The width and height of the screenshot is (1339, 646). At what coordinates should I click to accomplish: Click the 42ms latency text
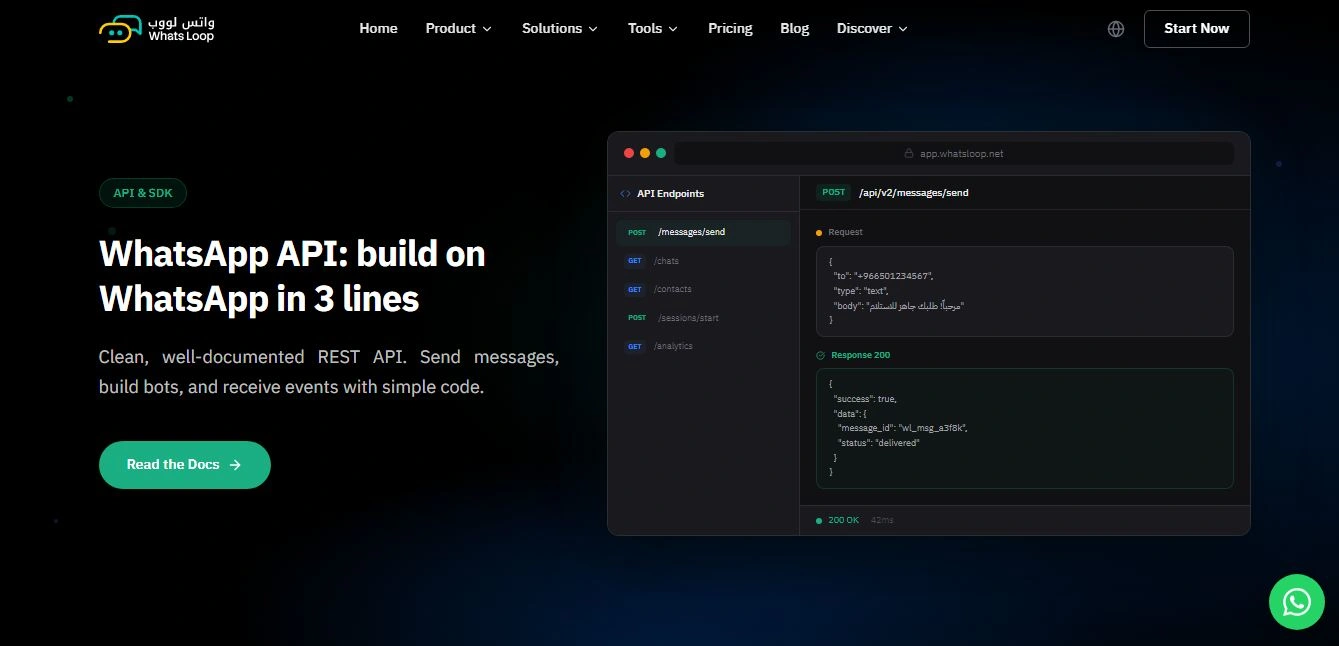[x=882, y=521]
